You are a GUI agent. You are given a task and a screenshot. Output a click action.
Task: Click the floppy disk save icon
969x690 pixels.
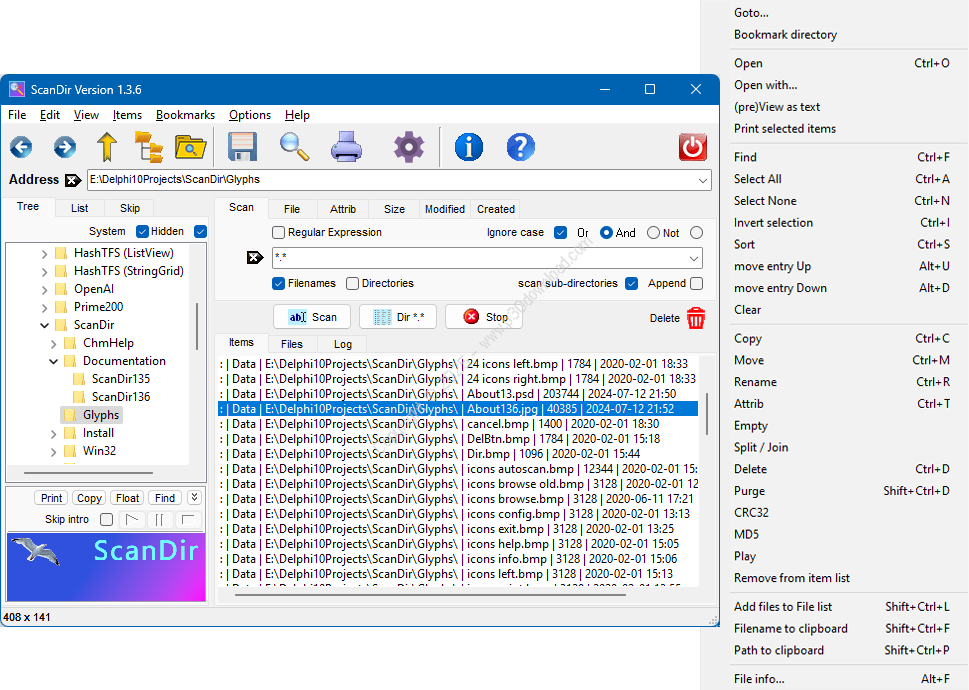click(x=243, y=147)
